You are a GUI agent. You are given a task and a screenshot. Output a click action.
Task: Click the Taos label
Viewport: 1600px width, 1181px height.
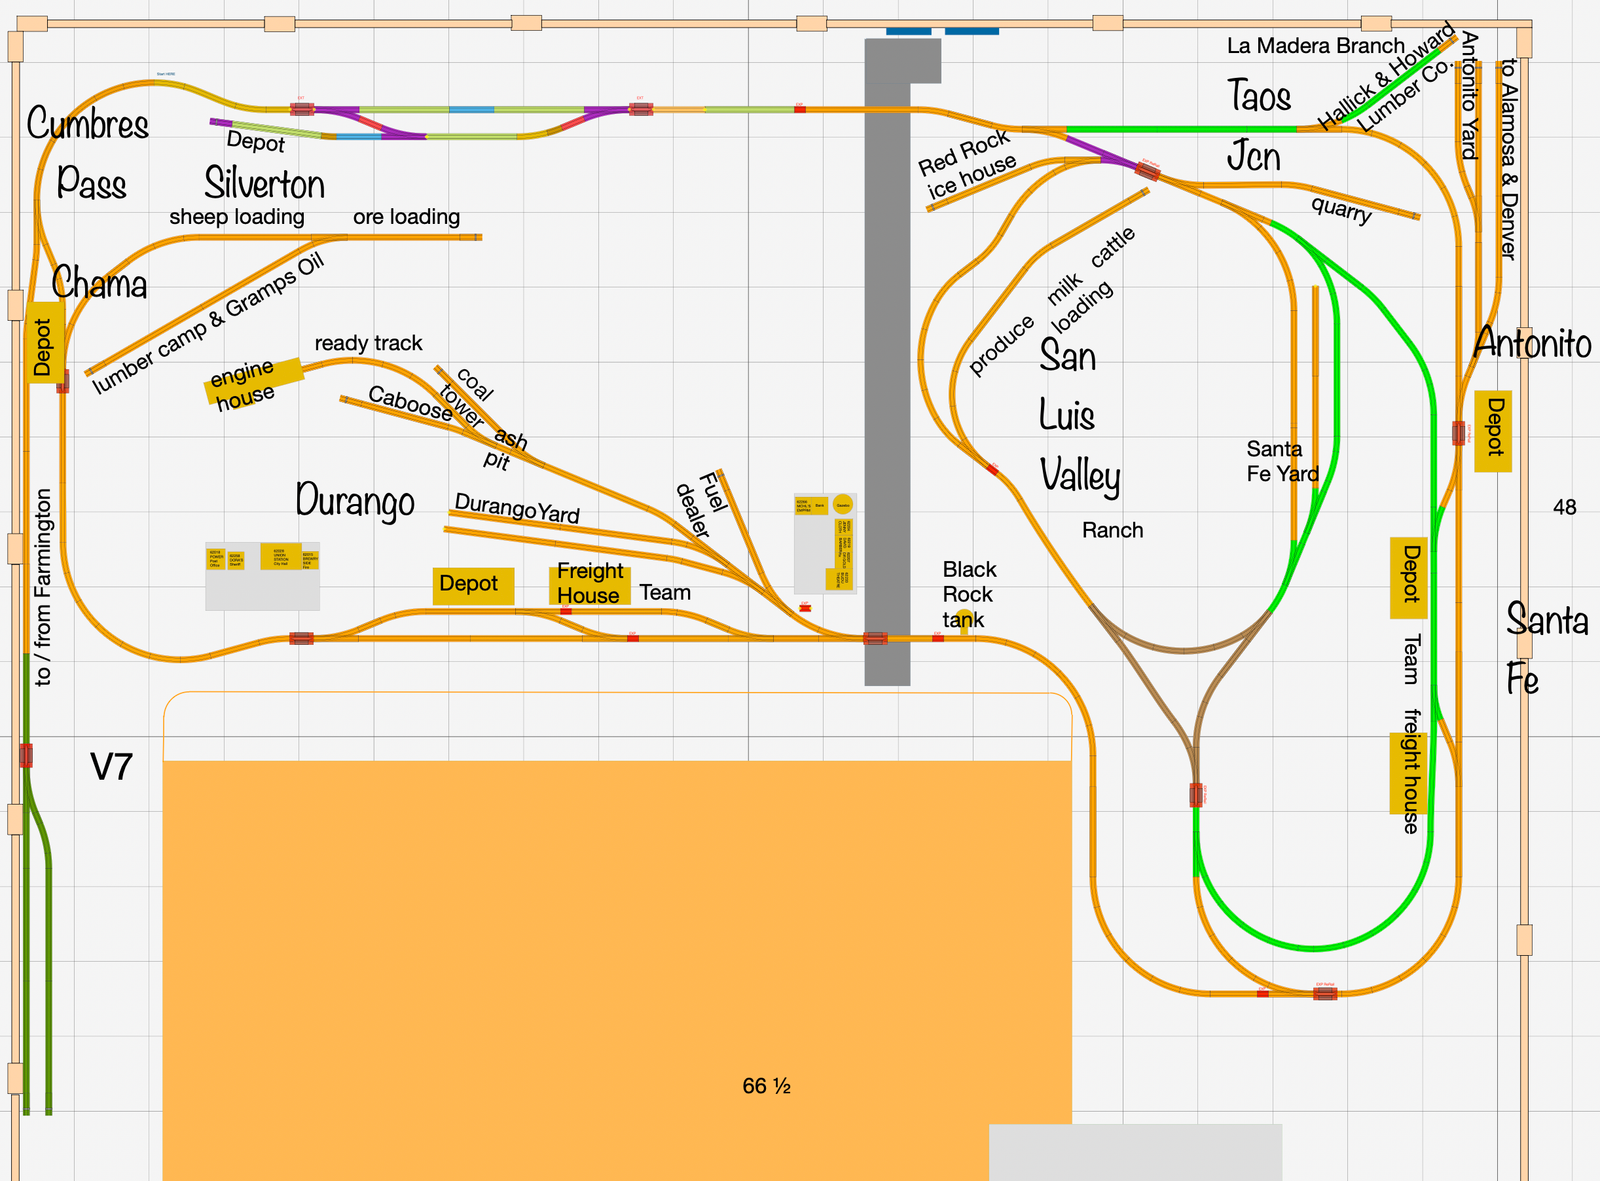(1259, 96)
